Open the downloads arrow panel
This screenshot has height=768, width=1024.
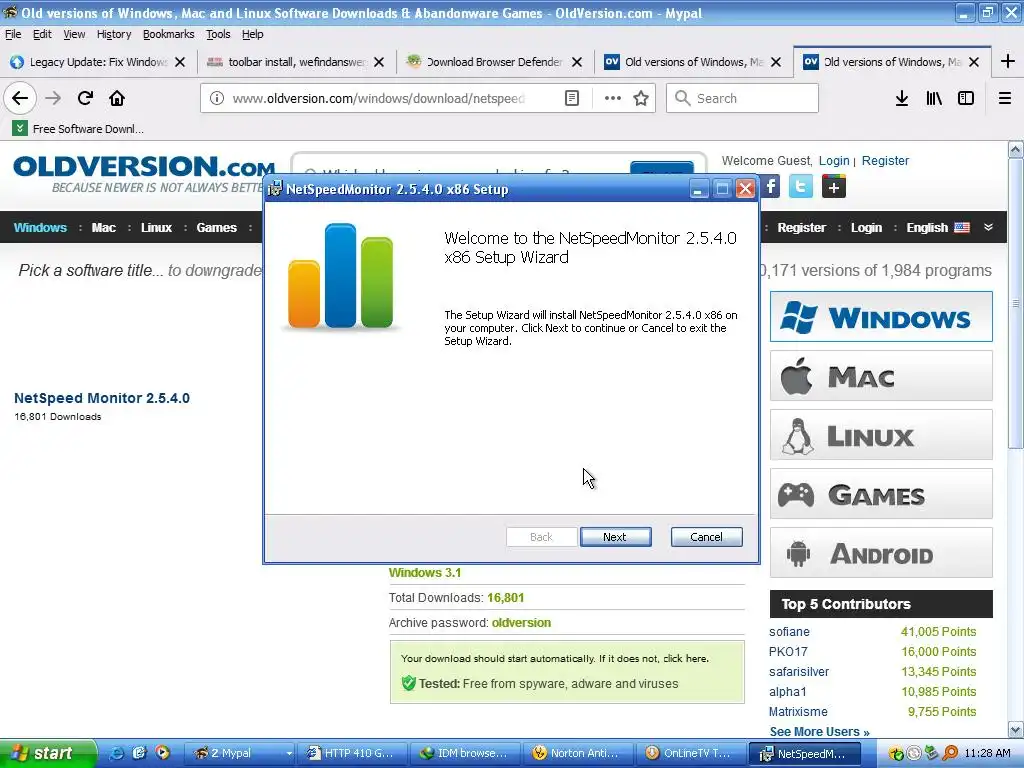902,98
